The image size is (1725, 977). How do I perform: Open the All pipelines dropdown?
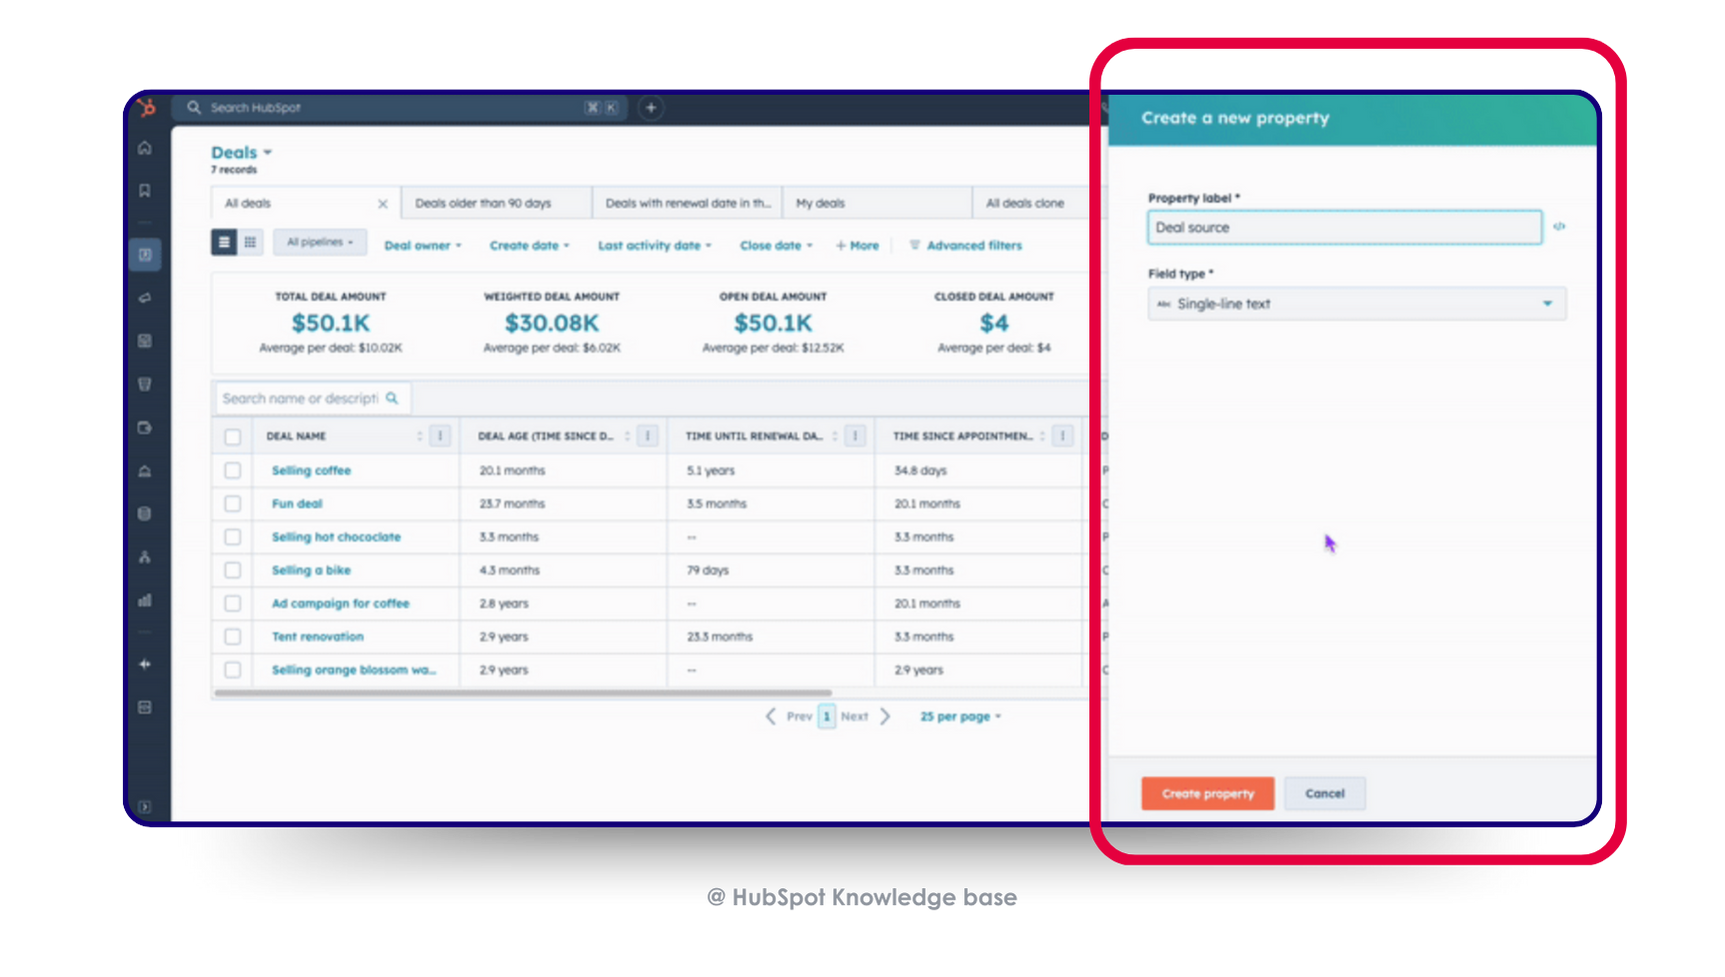coord(320,242)
